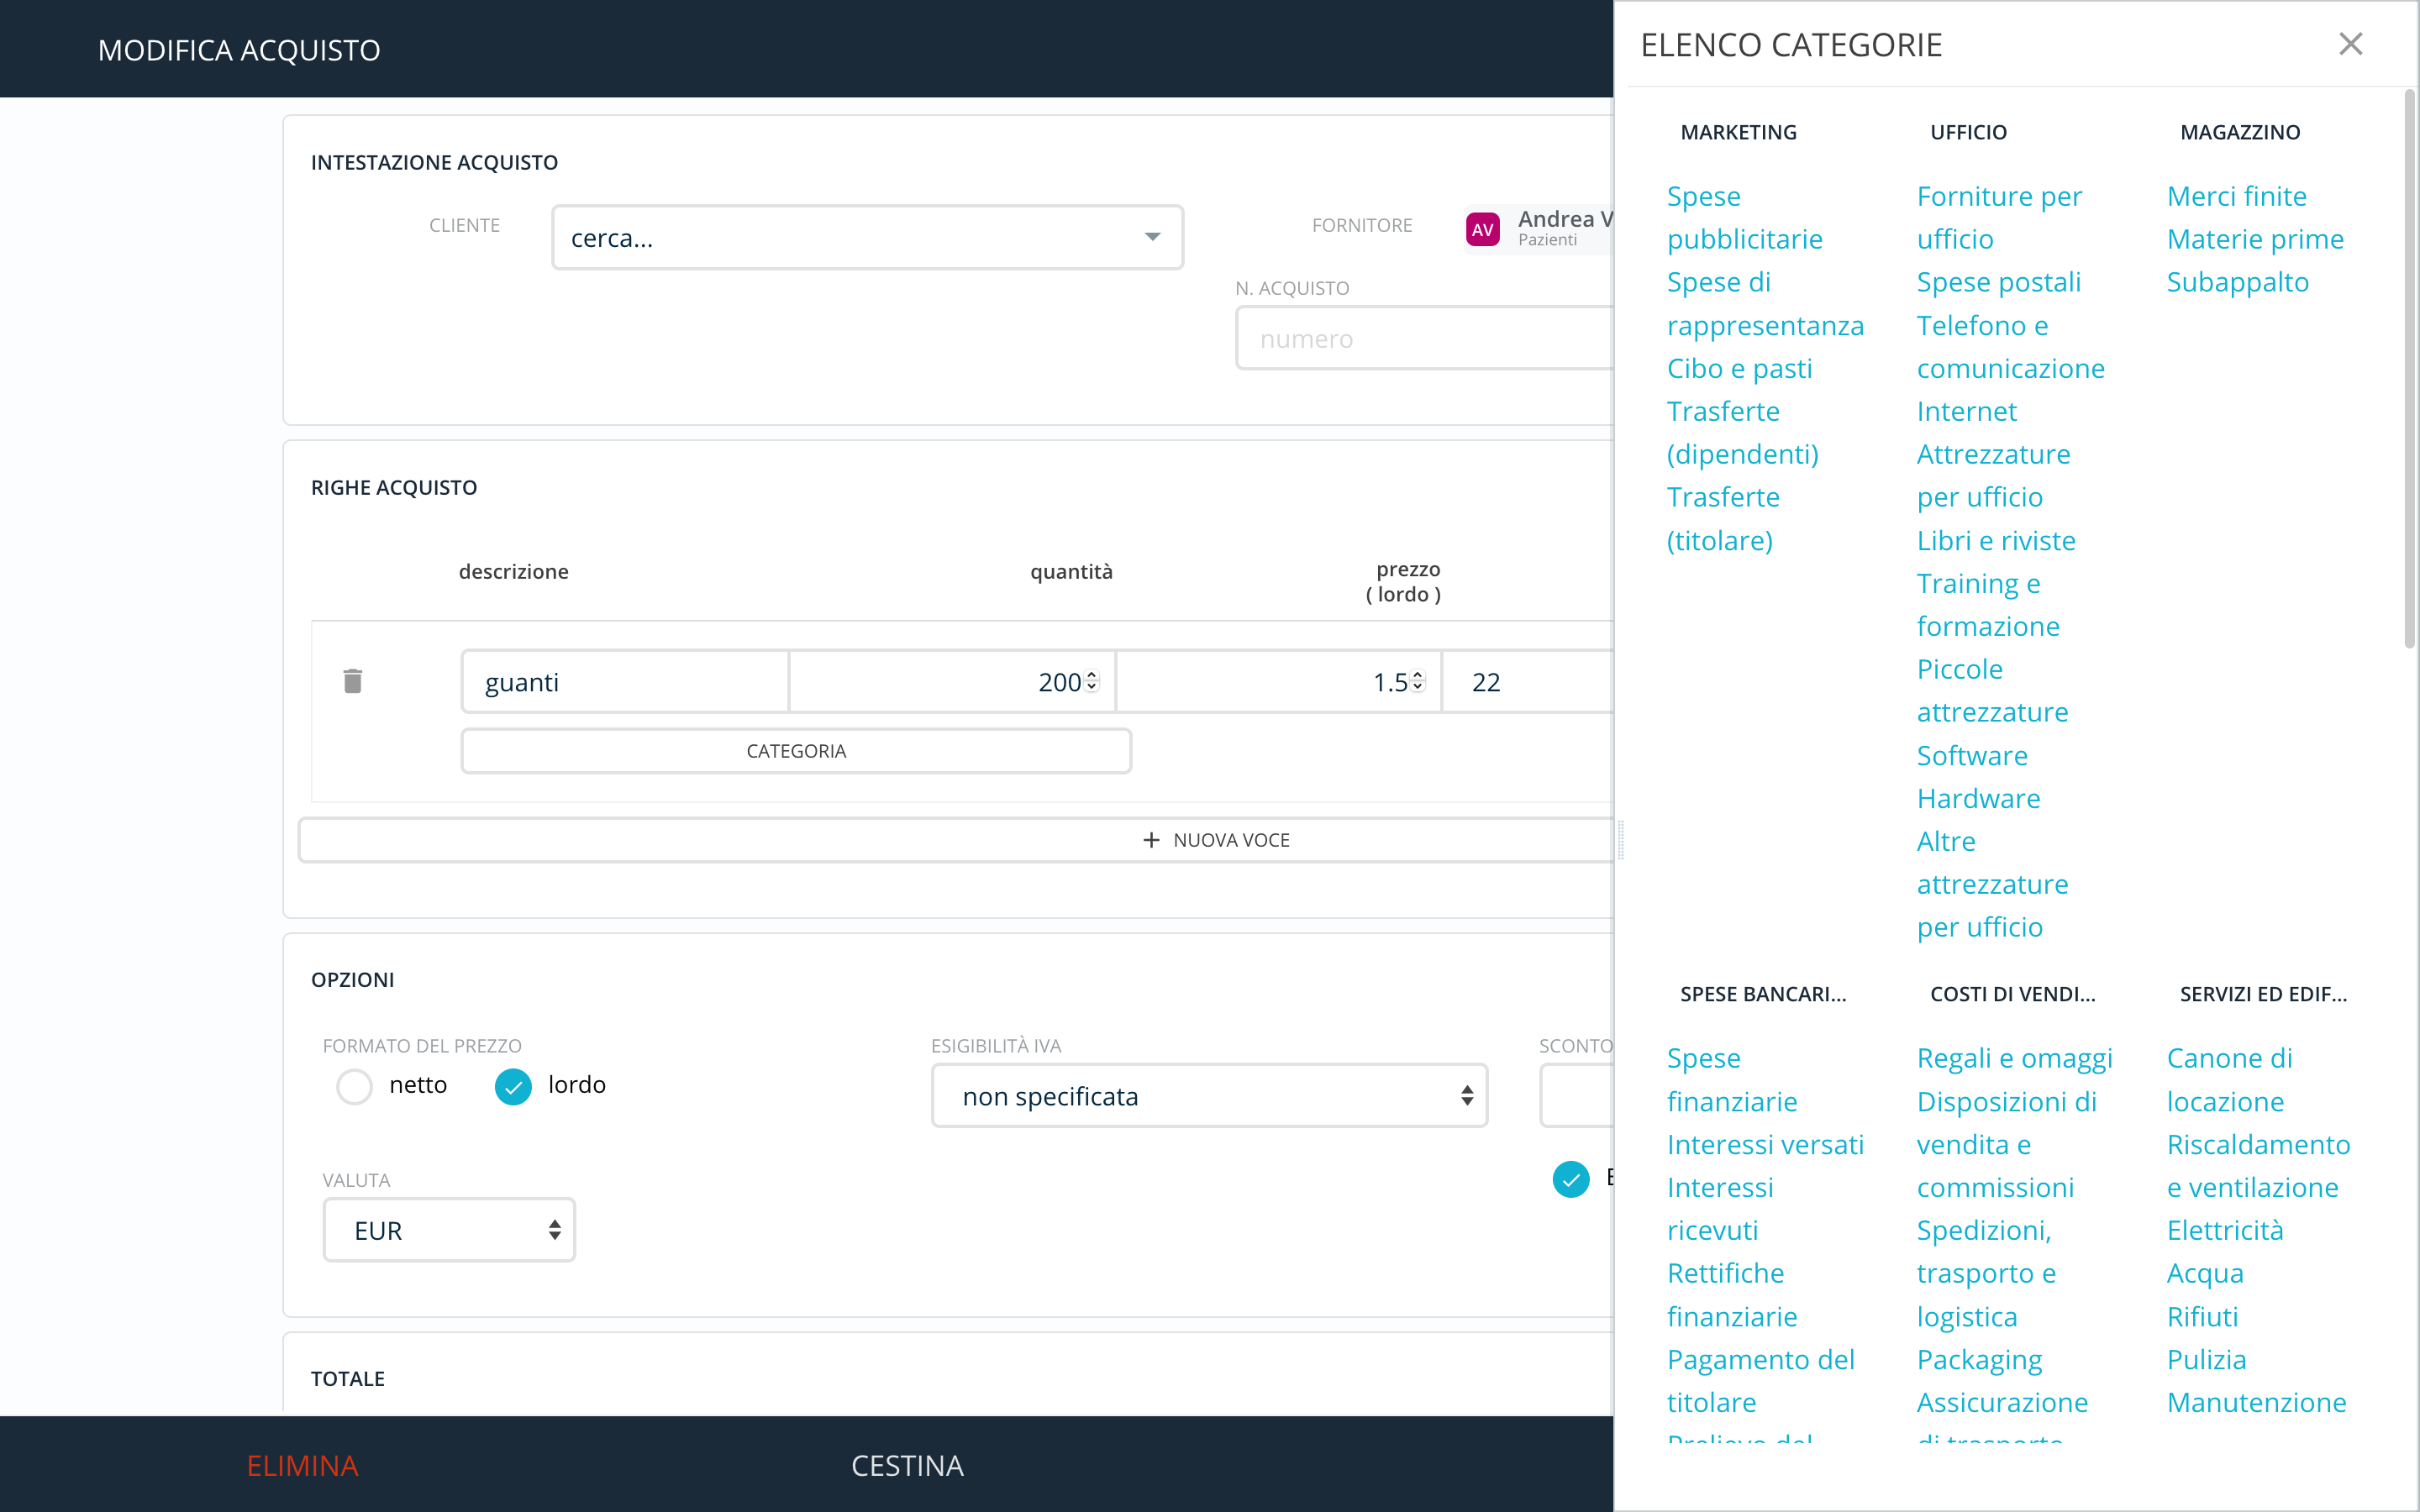The width and height of the screenshot is (2420, 1512).
Task: Click the quantity stepper arrows
Action: coord(1092,681)
